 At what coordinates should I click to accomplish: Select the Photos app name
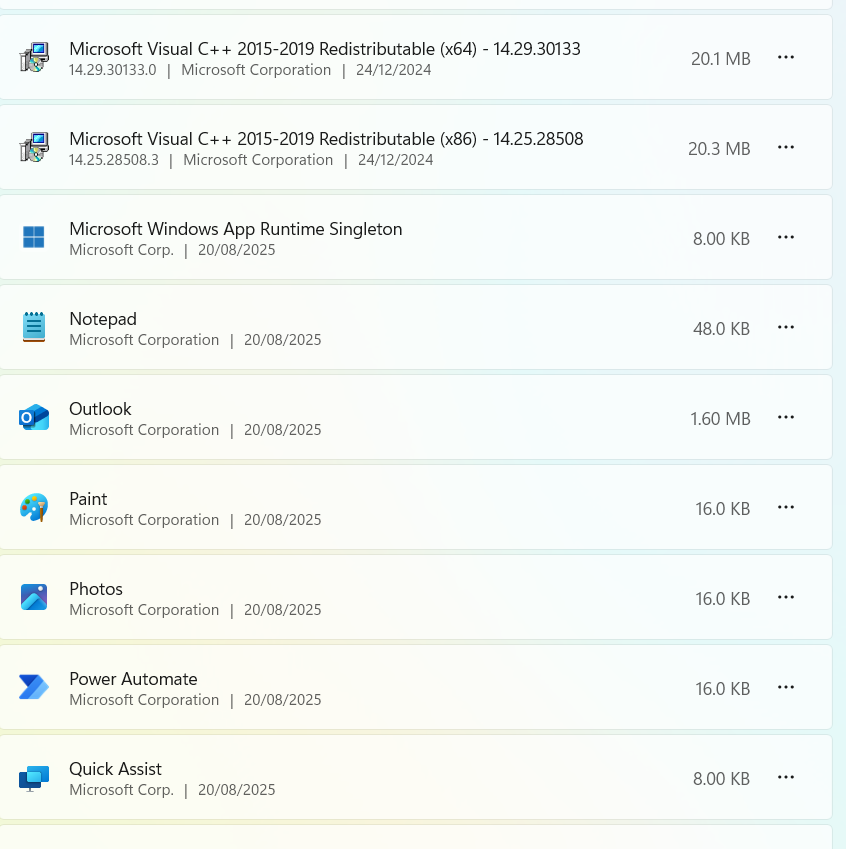(96, 589)
